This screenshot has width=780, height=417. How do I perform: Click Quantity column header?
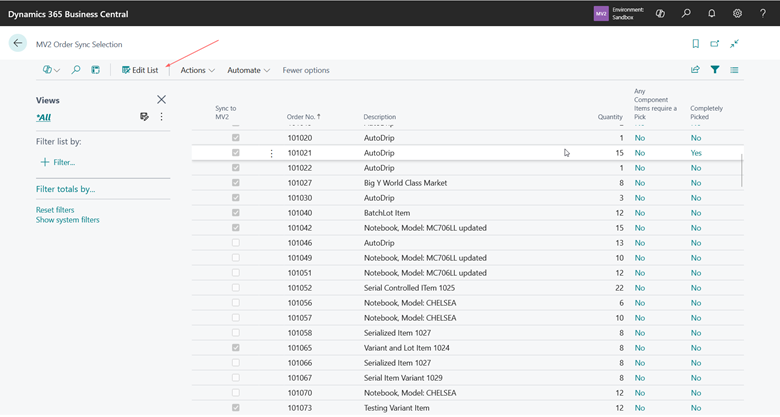[x=610, y=117]
